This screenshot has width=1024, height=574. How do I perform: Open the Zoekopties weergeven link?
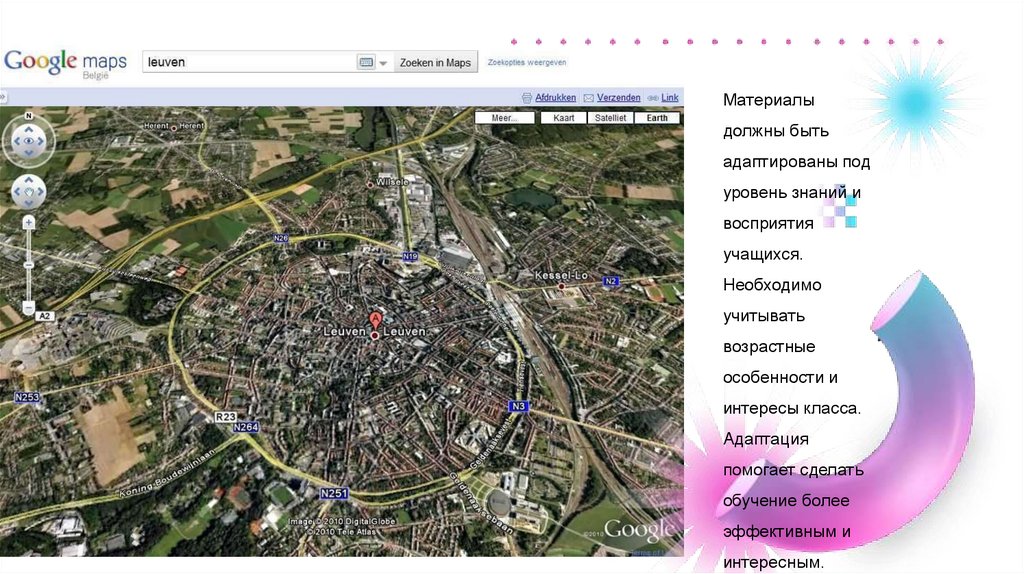[526, 63]
